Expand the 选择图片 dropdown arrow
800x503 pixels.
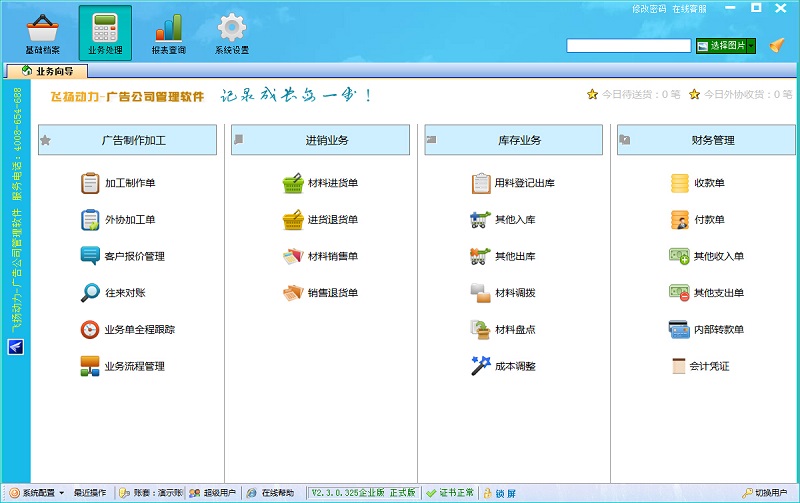pyautogui.click(x=750, y=45)
